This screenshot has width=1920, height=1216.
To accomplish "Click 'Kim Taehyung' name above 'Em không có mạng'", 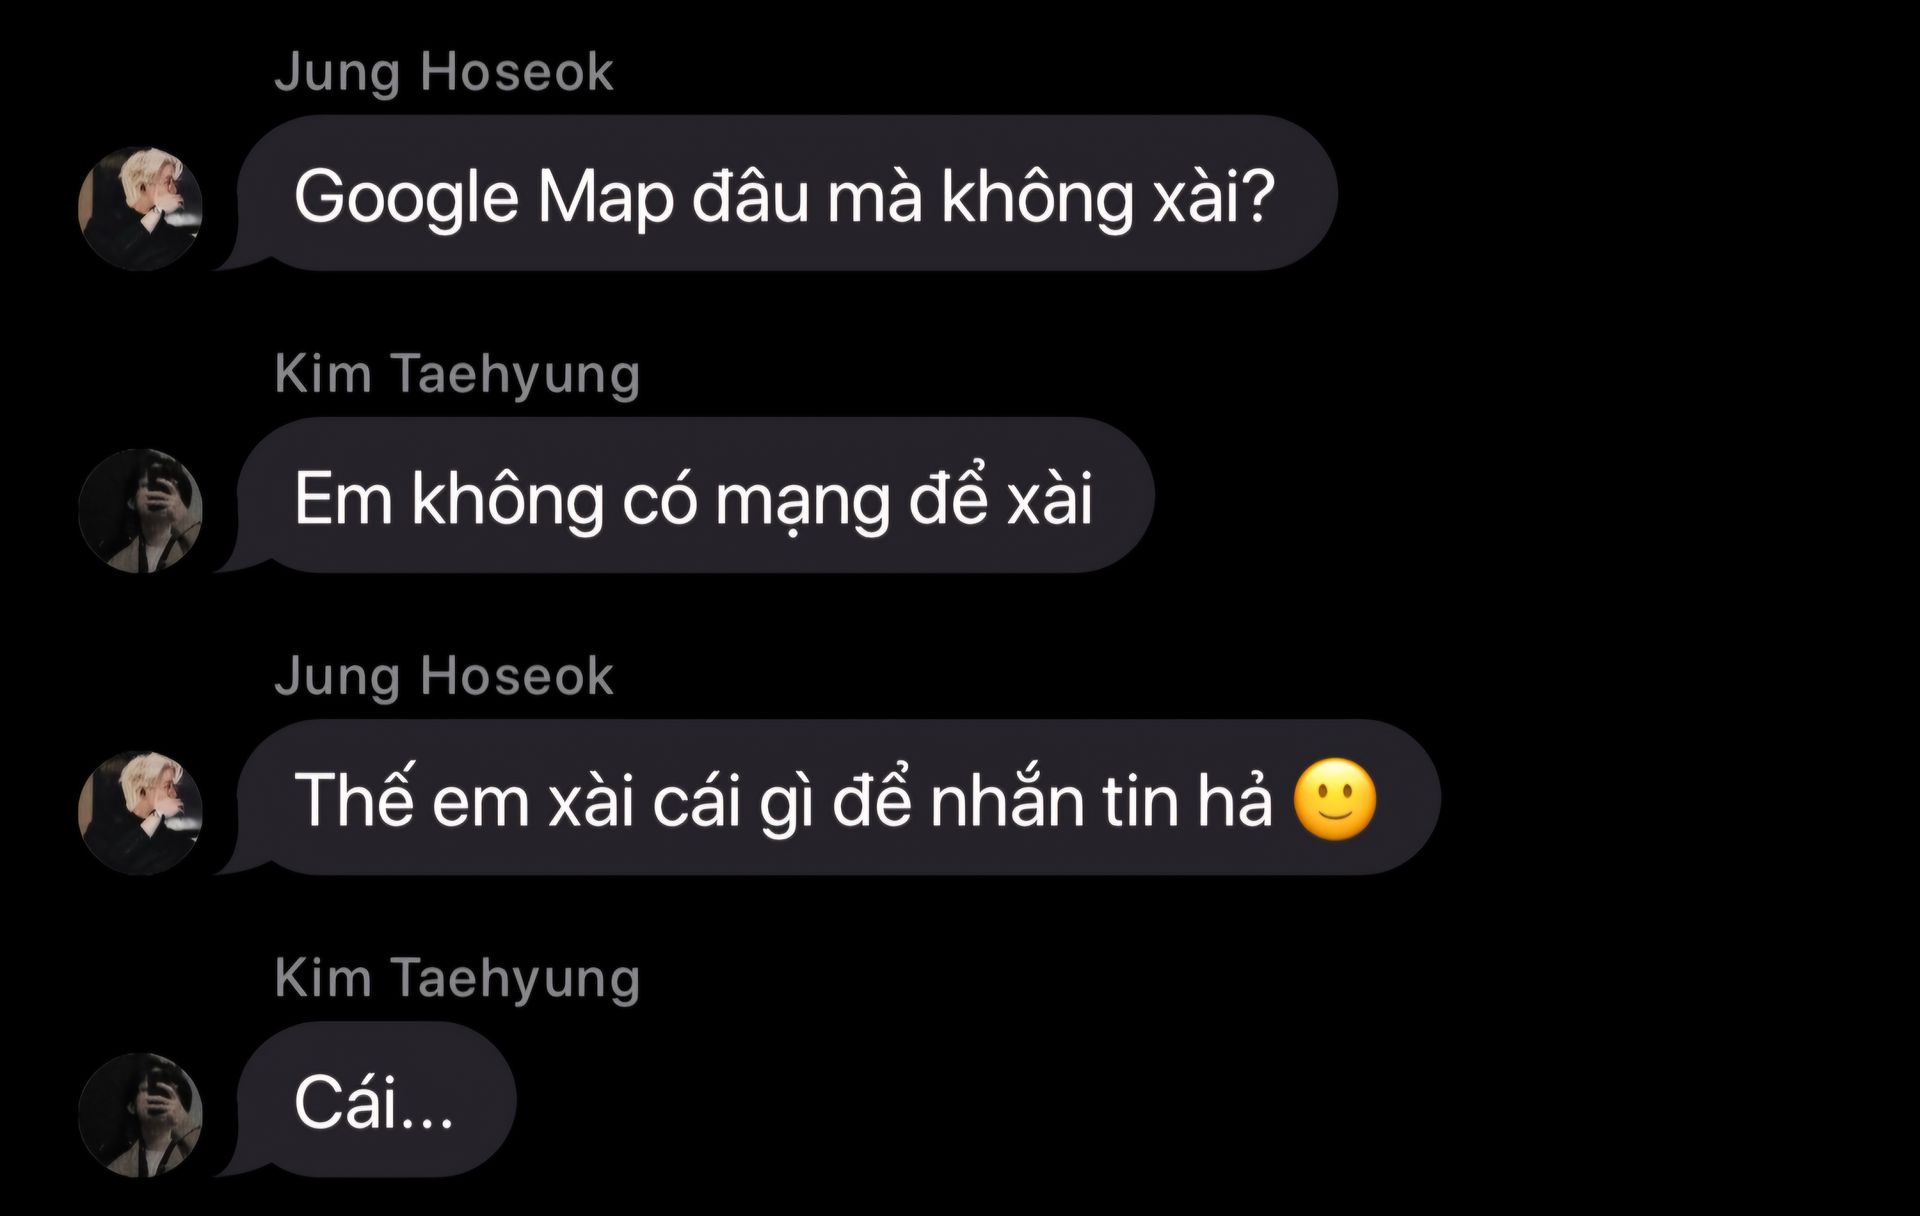I will pyautogui.click(x=457, y=375).
